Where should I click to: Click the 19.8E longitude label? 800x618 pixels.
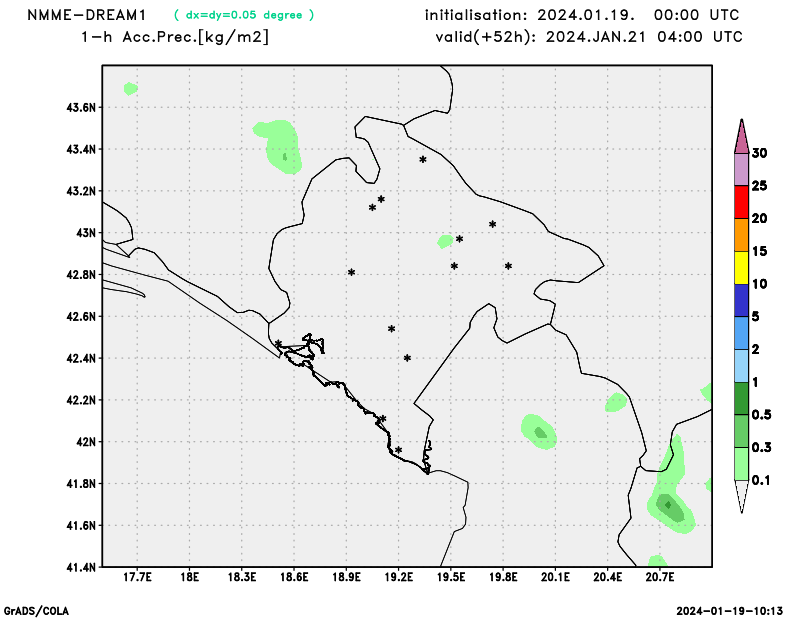click(x=503, y=577)
